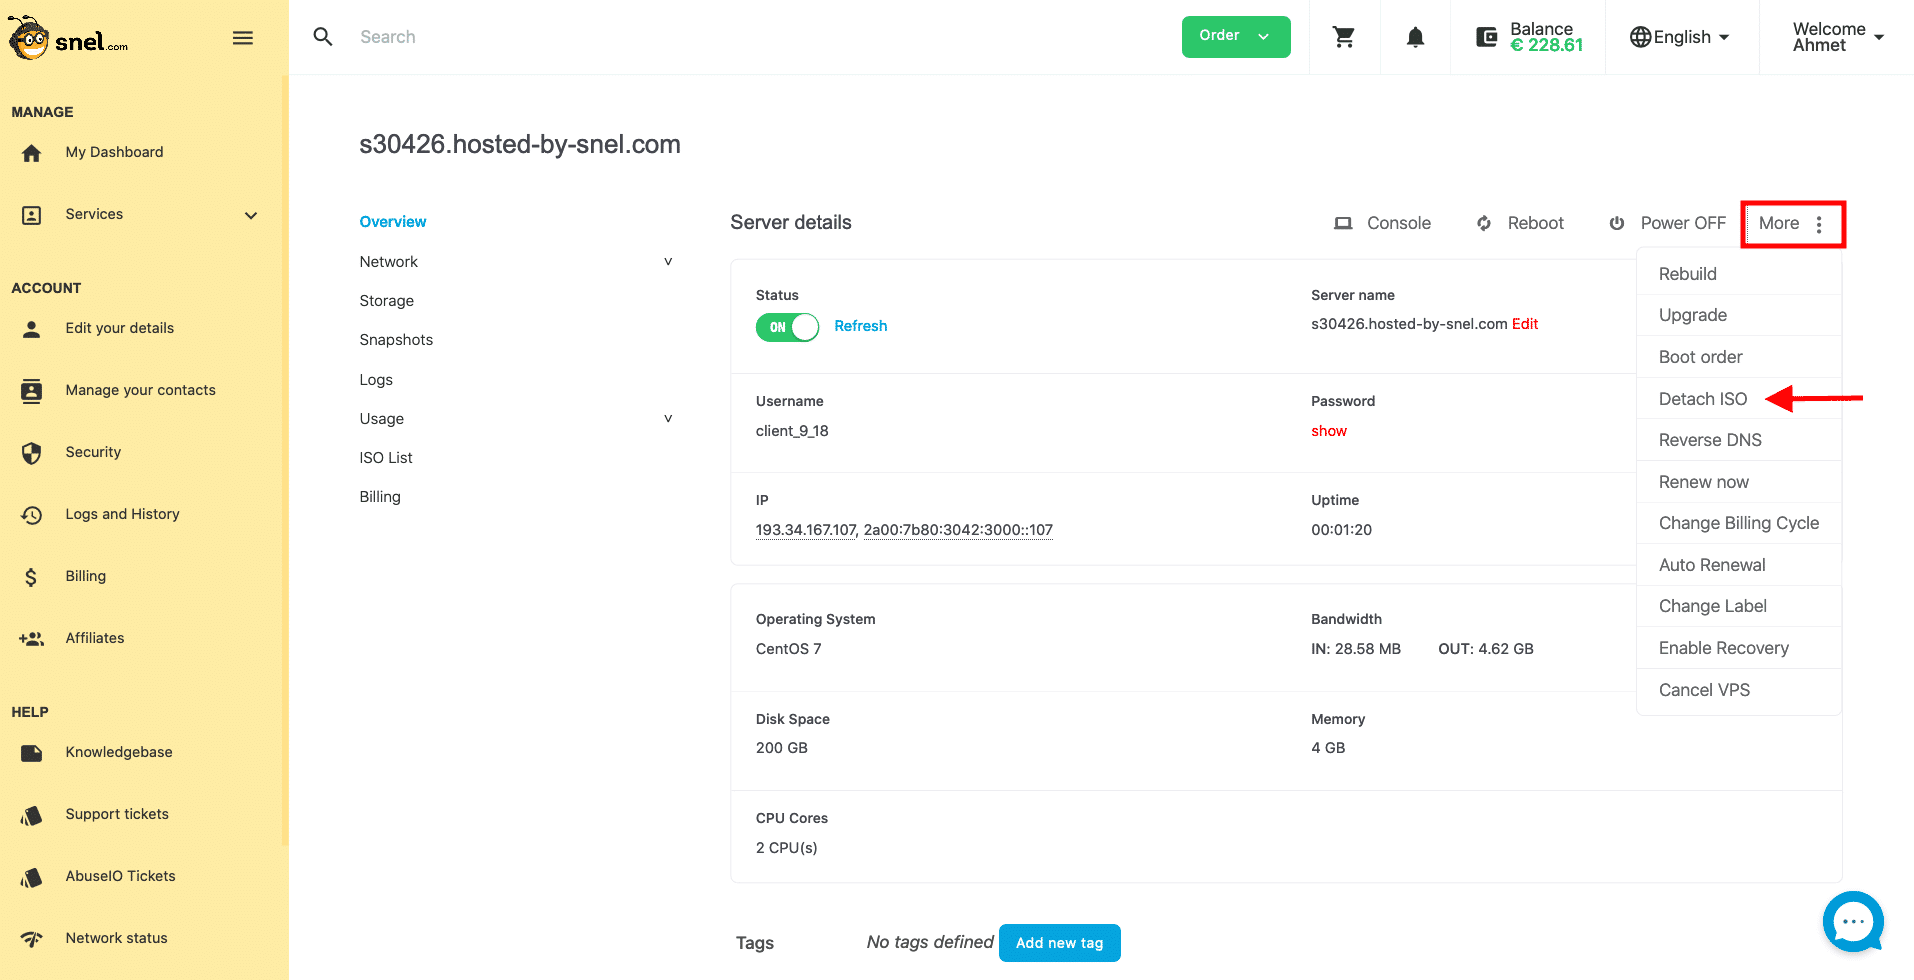Collapse sidebar with hamburger menu icon
Image resolution: width=1914 pixels, height=980 pixels.
click(243, 38)
